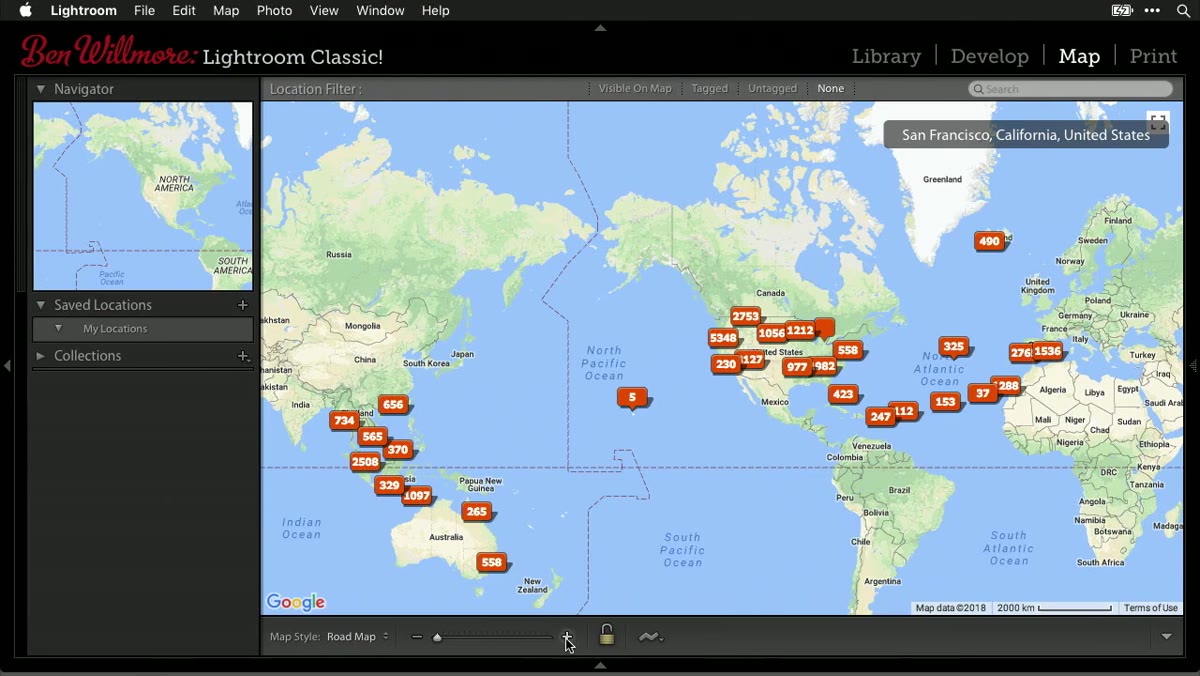This screenshot has width=1200, height=676.
Task: Switch to the Print module
Action: tap(1153, 56)
